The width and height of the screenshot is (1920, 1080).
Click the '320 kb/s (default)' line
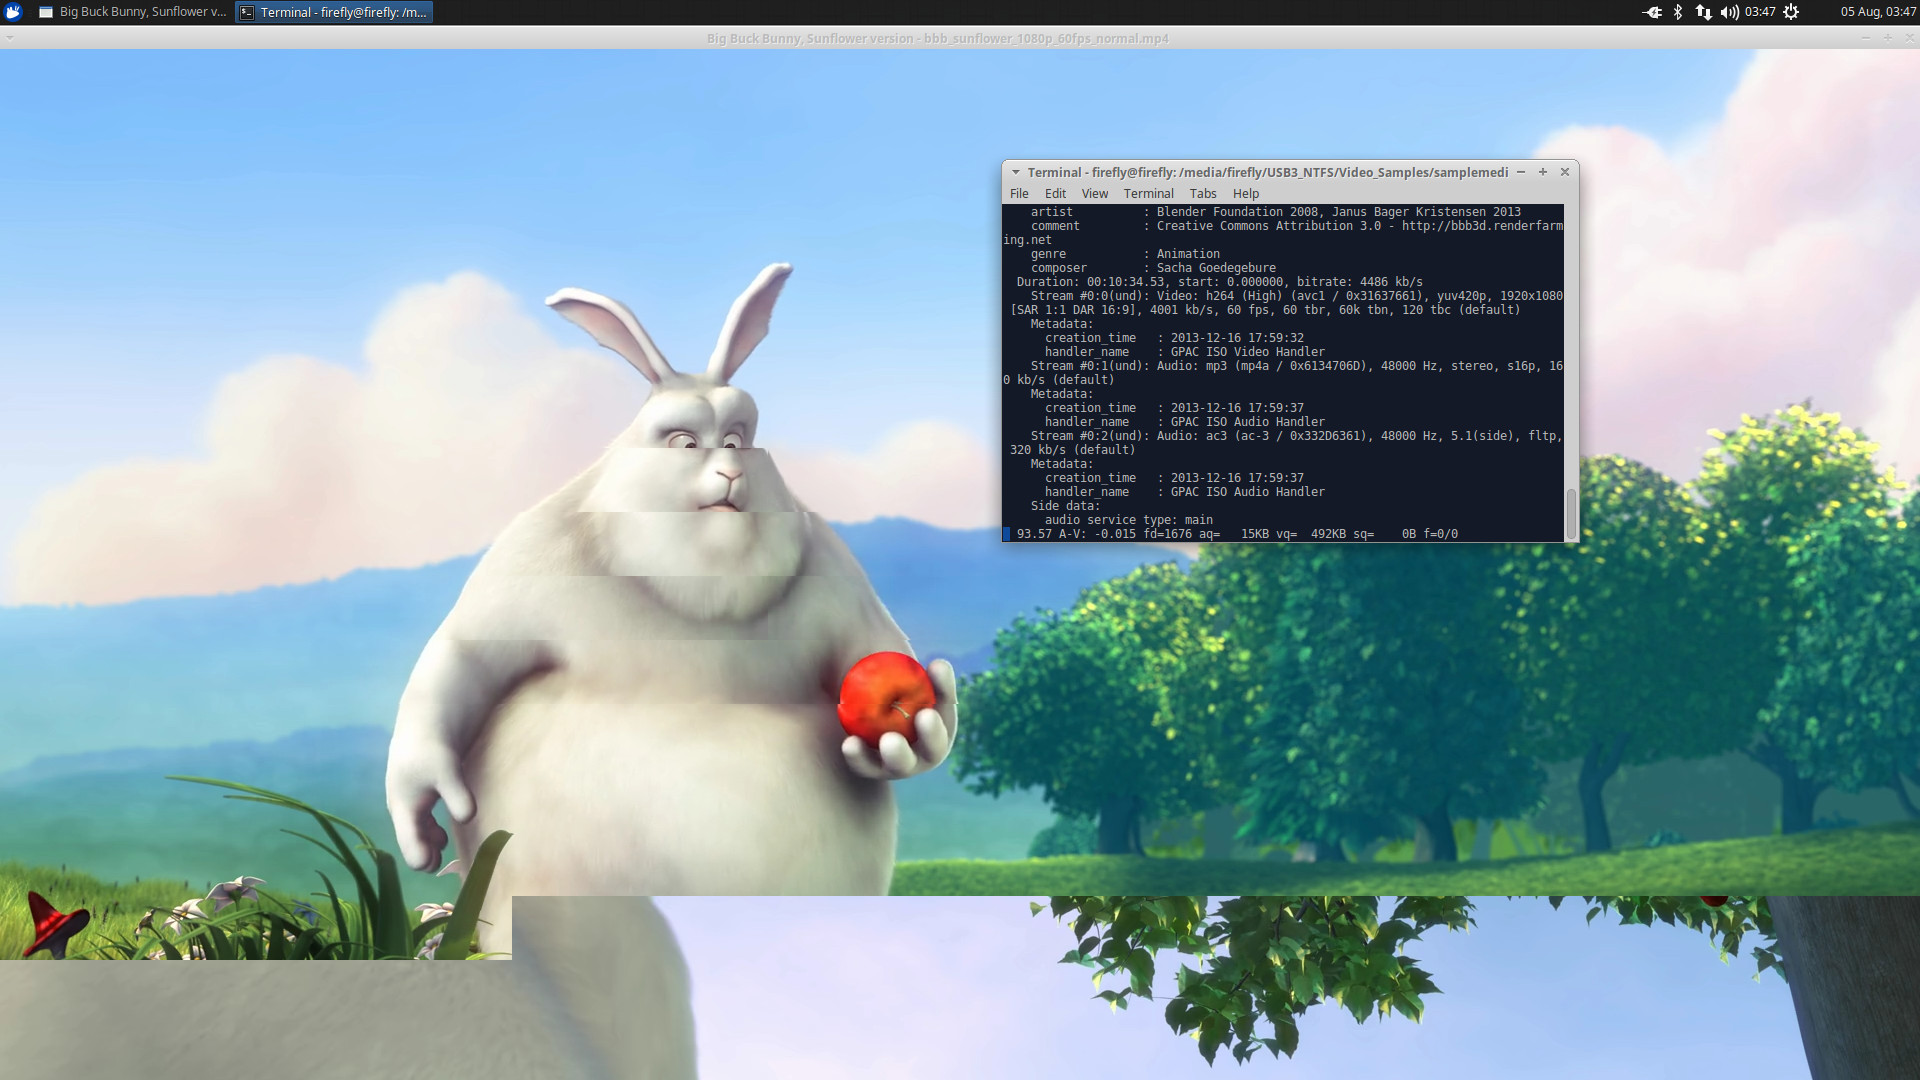pyautogui.click(x=1072, y=450)
